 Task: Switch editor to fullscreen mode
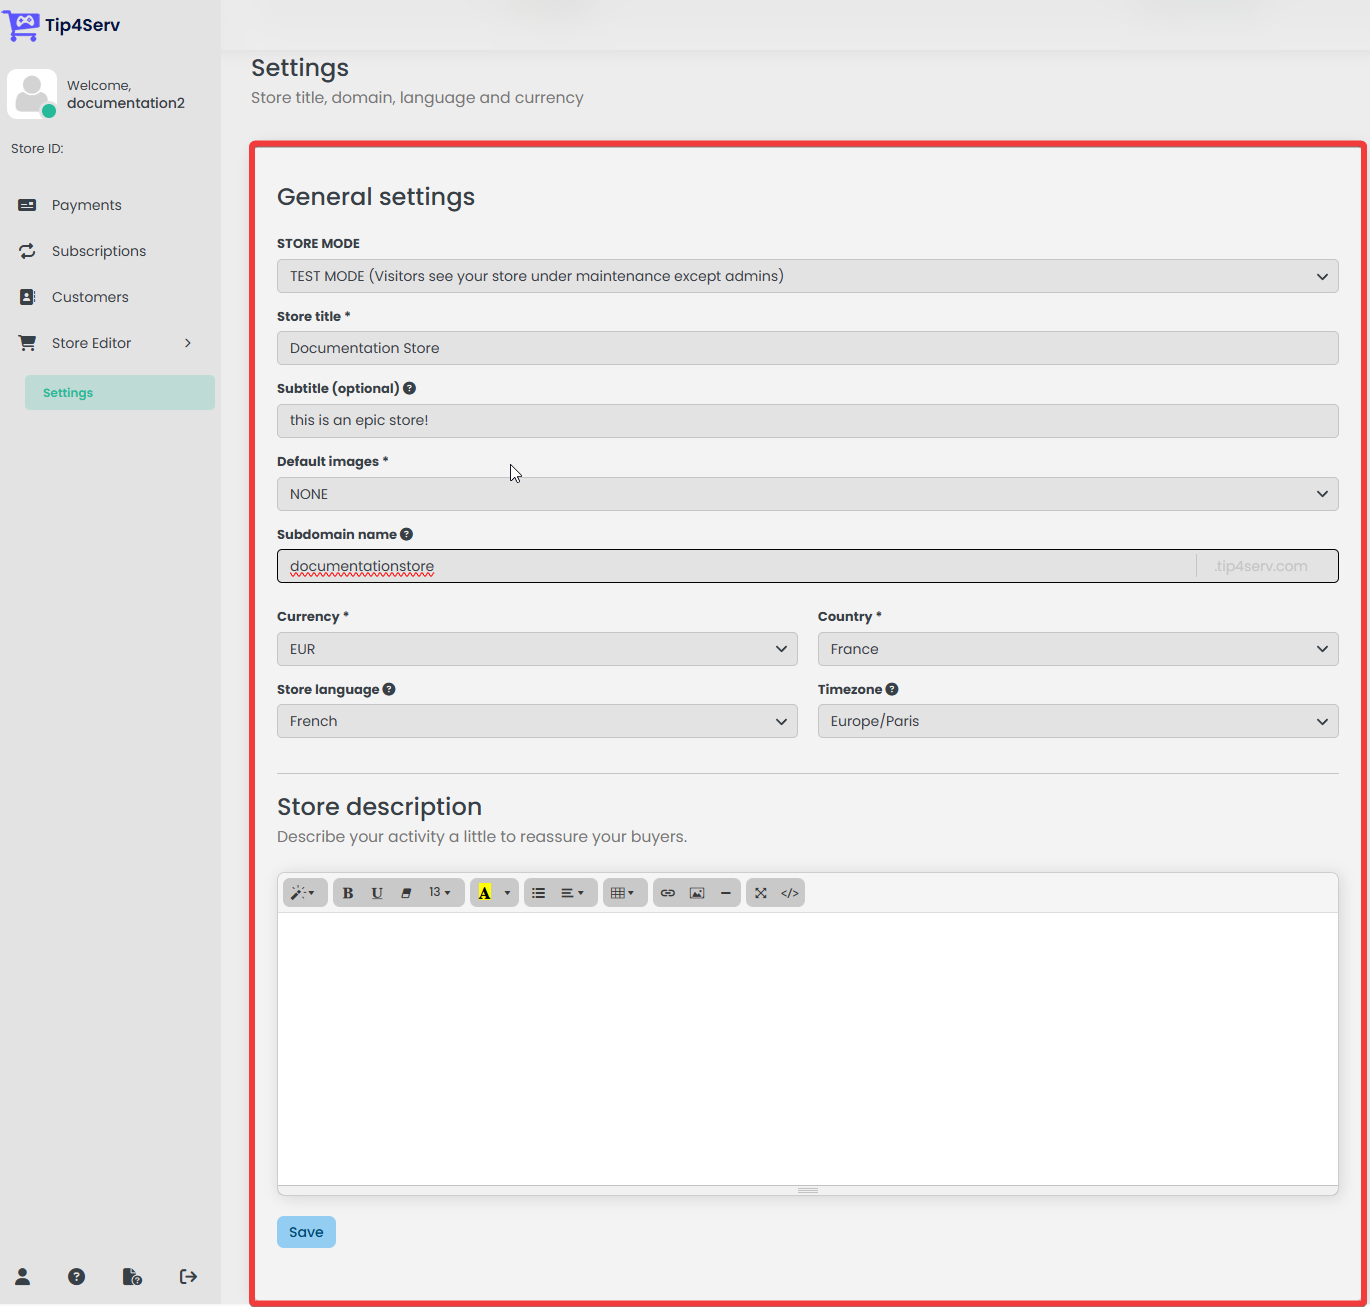pos(761,893)
